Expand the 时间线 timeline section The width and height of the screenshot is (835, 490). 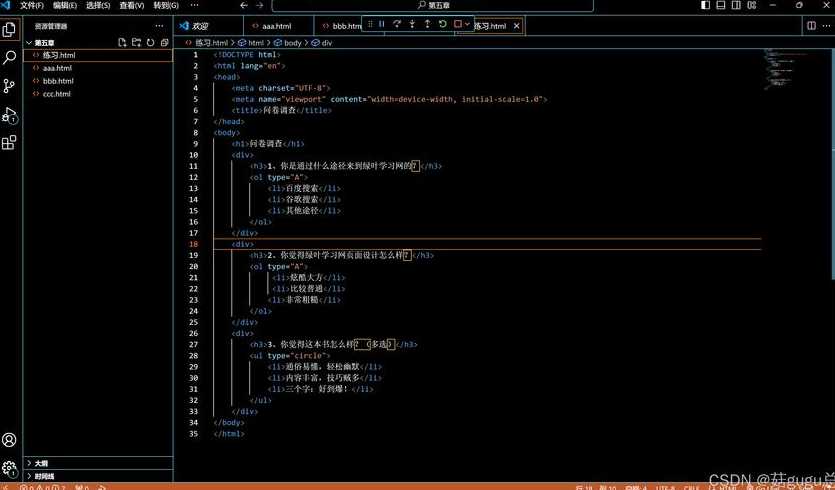(x=98, y=476)
